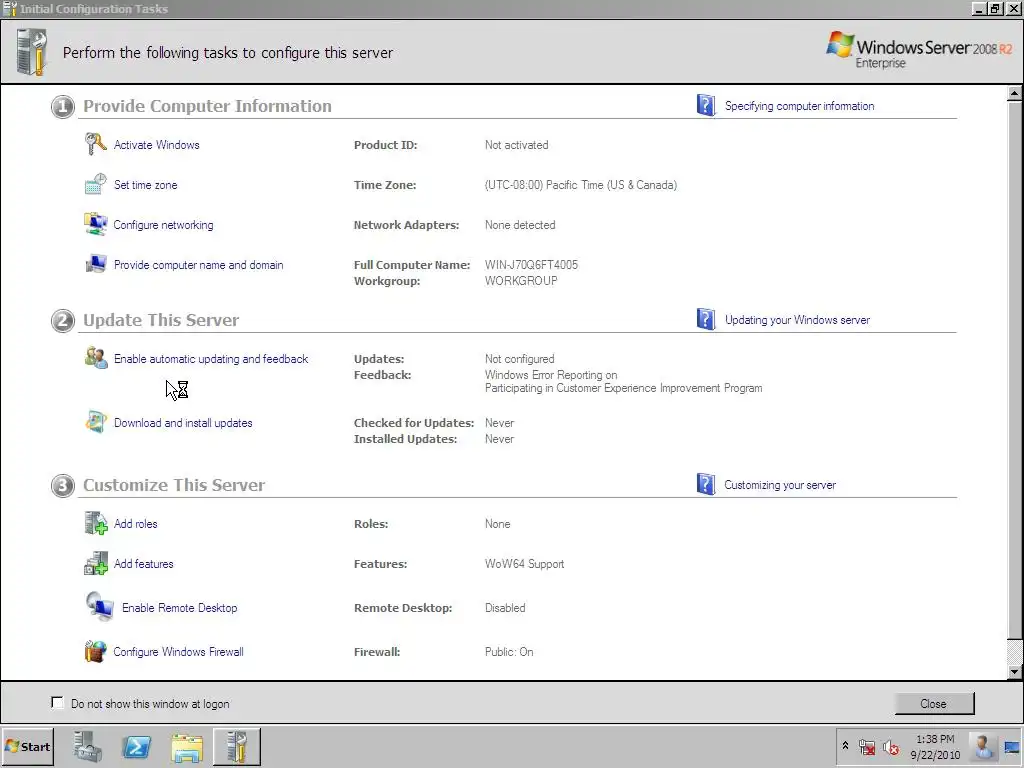Open Customizing your server help link

[780, 485]
